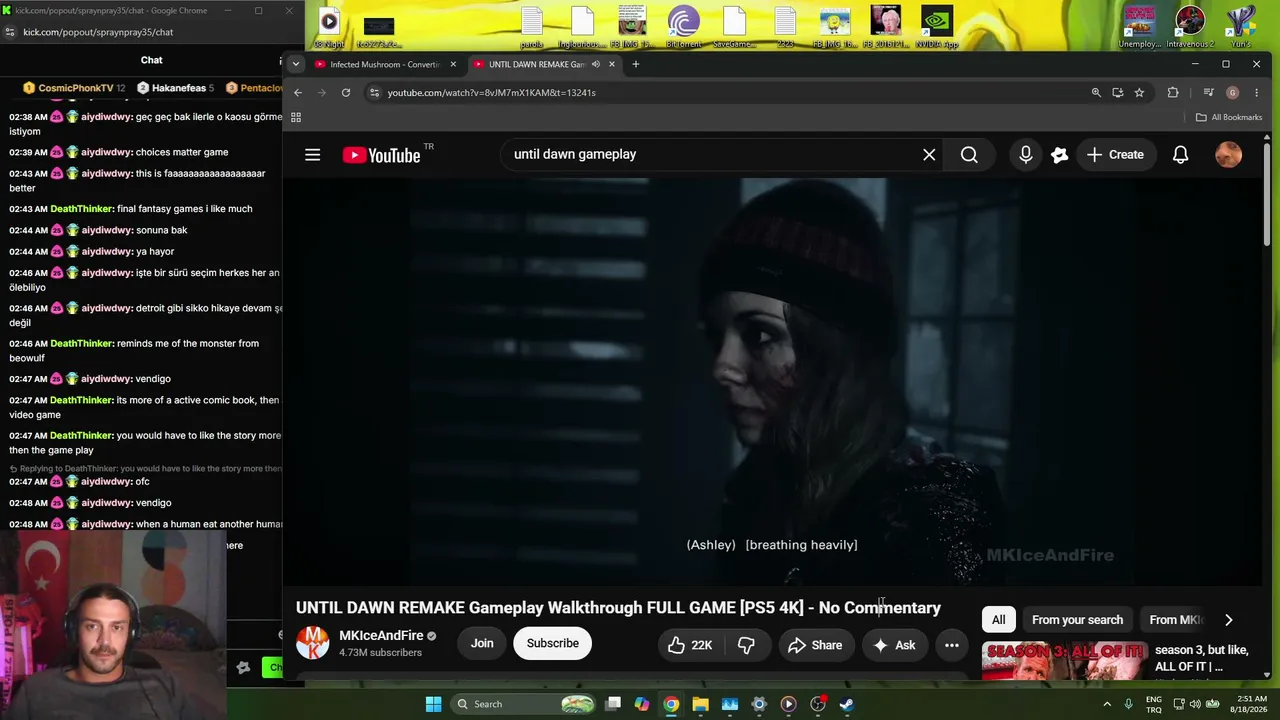This screenshot has height=720, width=1280.
Task: Like the video with thumbs up
Action: point(690,645)
